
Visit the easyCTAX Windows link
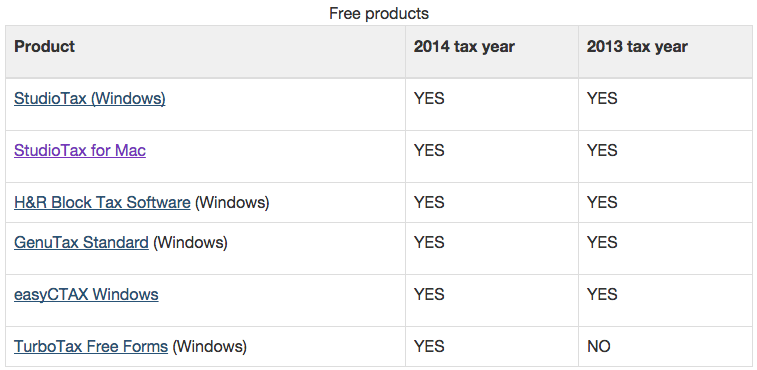click(86, 294)
